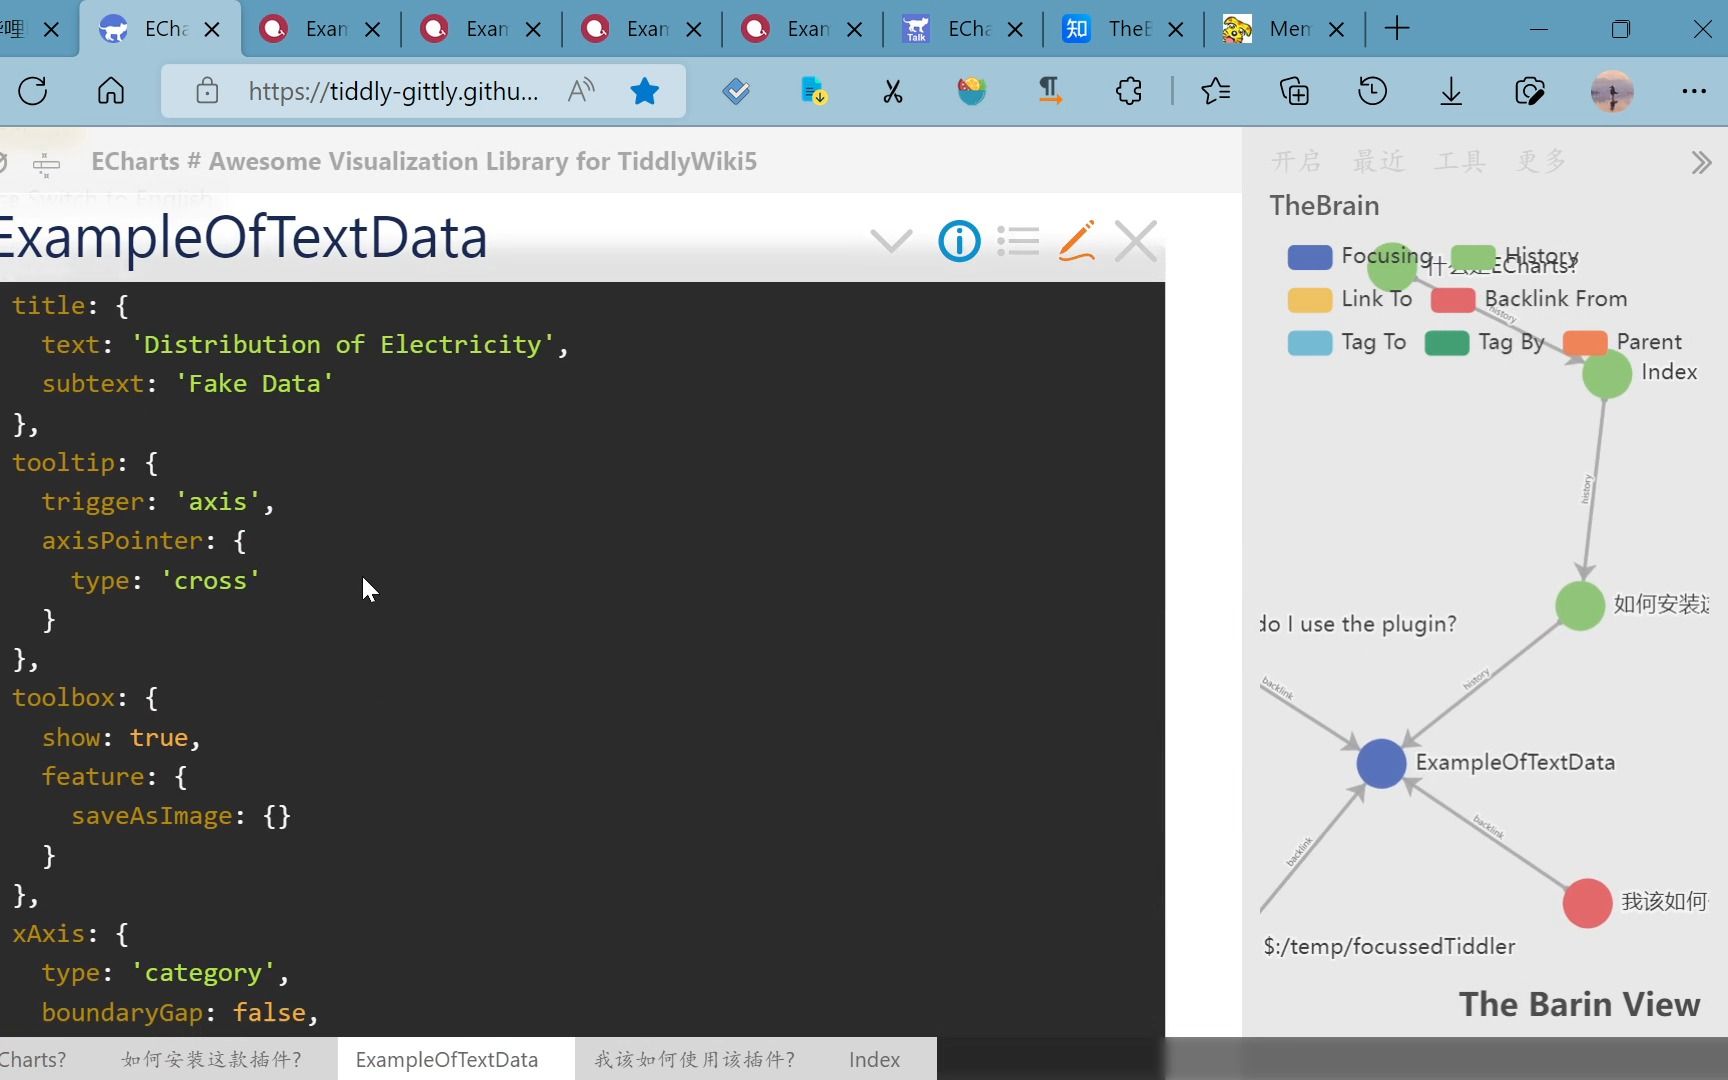This screenshot has height=1080, width=1728.
Task: Toggle the Link To legend item
Action: pos(1350,299)
